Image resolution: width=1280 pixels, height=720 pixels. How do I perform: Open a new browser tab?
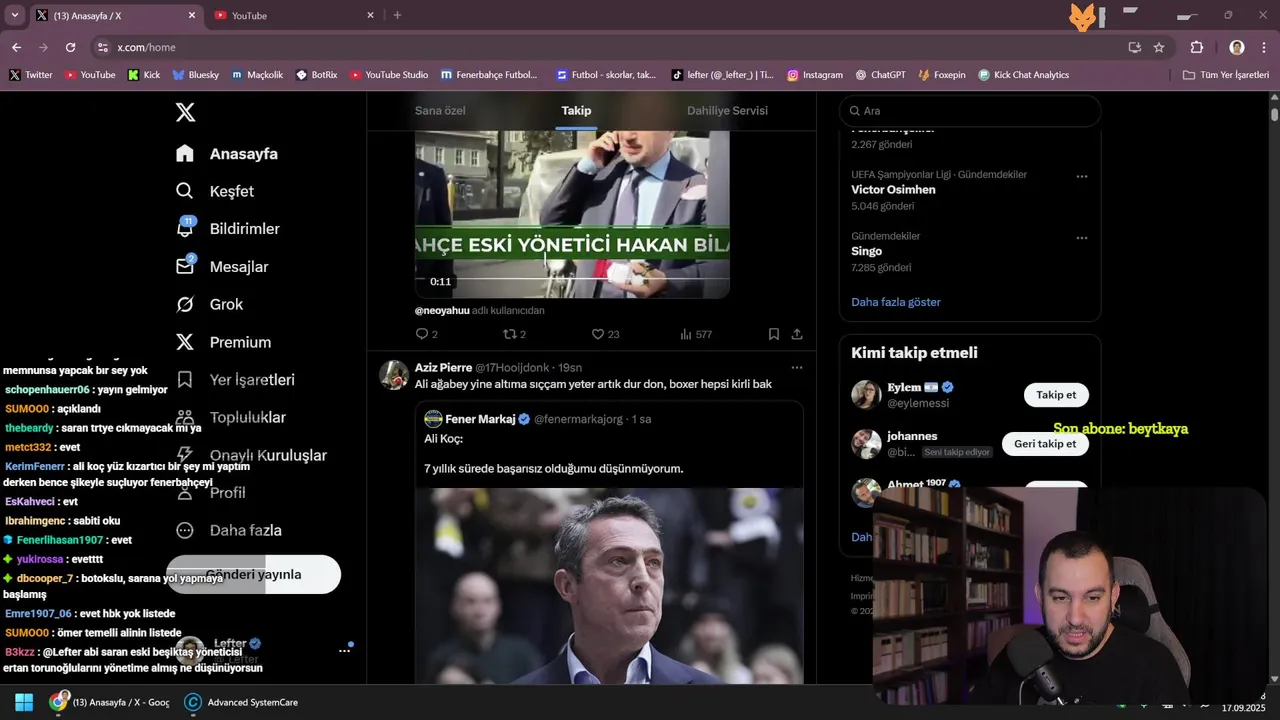[397, 15]
